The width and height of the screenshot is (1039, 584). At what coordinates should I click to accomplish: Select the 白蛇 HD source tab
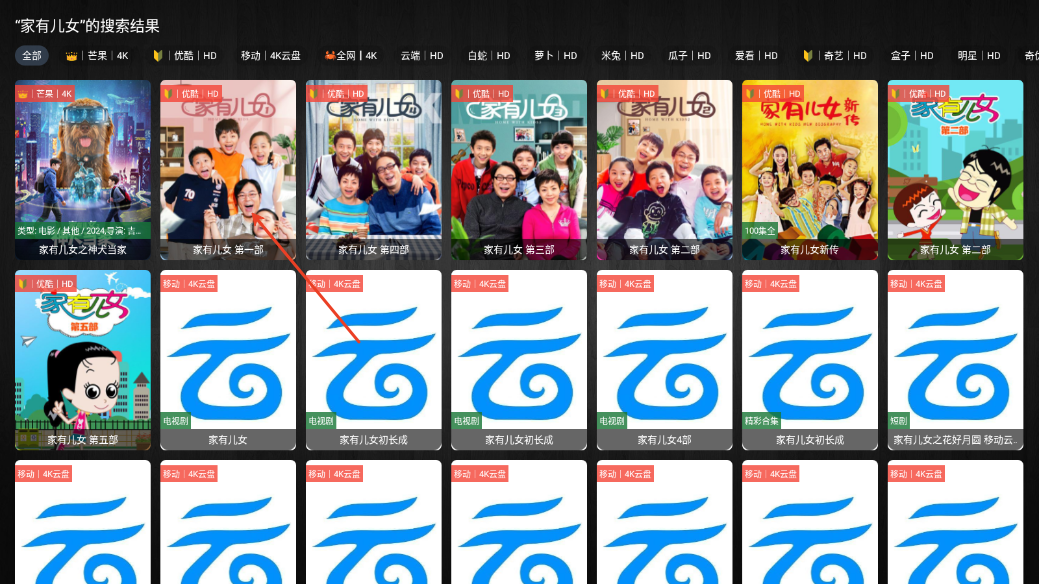tap(489, 56)
